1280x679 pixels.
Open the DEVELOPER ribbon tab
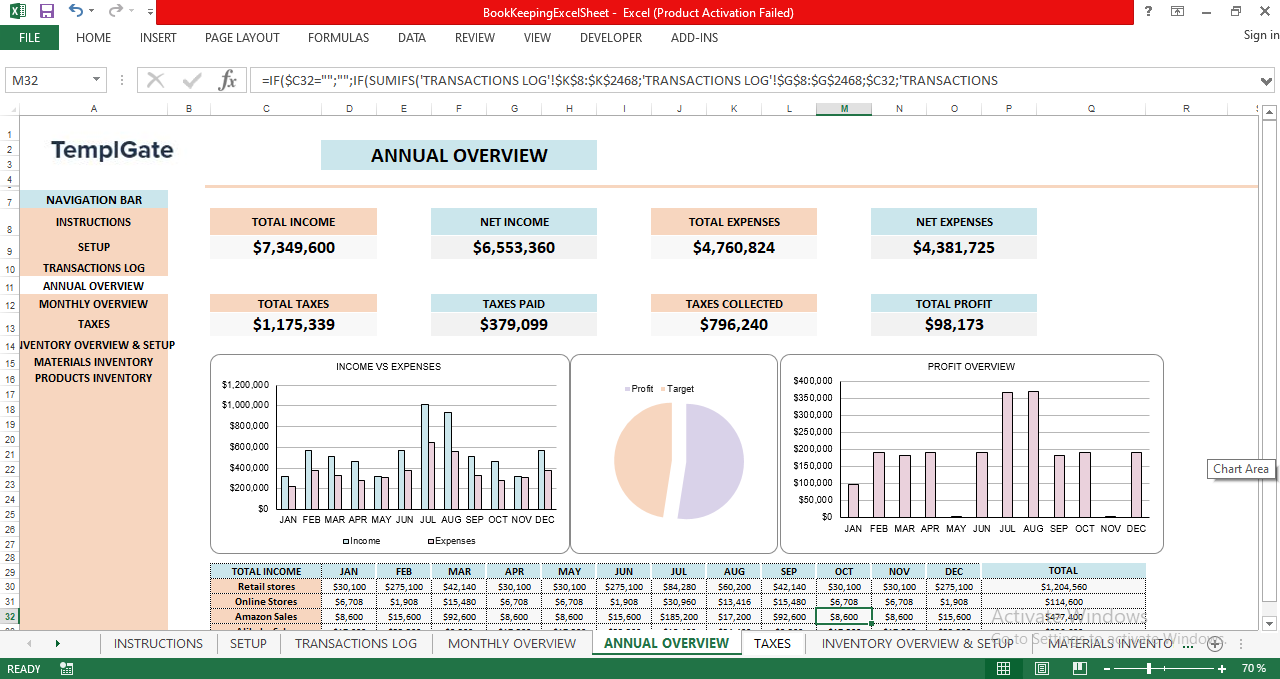[x=611, y=38]
